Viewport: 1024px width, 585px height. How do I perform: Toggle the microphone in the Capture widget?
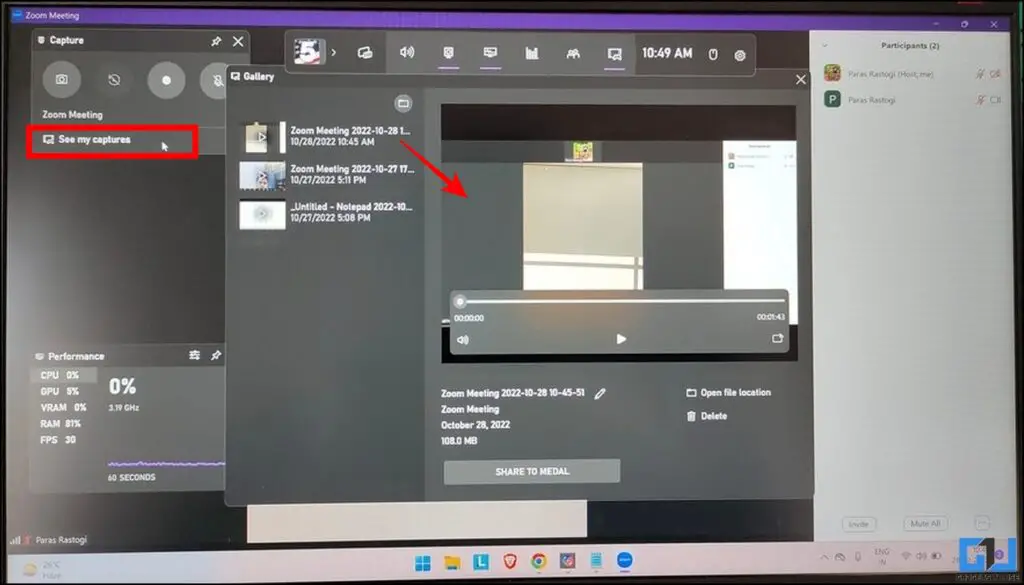pyautogui.click(x=218, y=80)
